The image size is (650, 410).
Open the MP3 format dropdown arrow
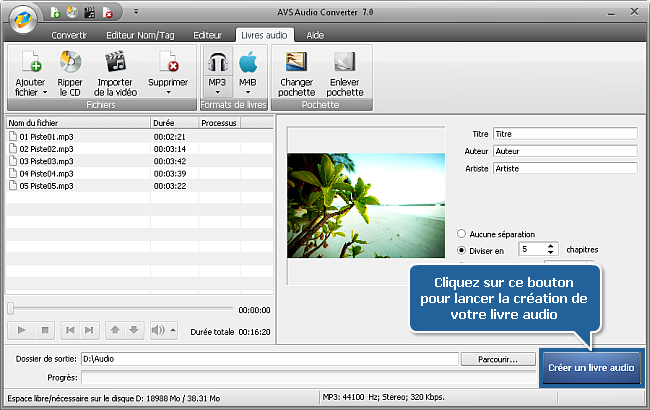click(x=217, y=92)
